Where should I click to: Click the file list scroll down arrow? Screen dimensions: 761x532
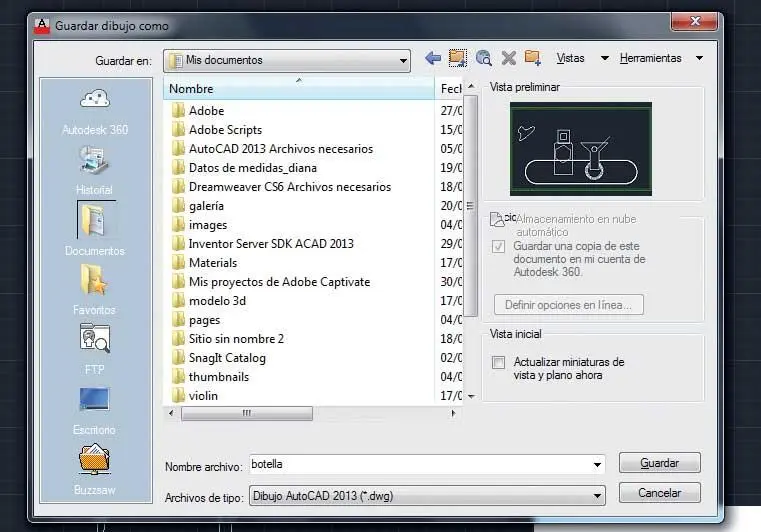[x=471, y=397]
